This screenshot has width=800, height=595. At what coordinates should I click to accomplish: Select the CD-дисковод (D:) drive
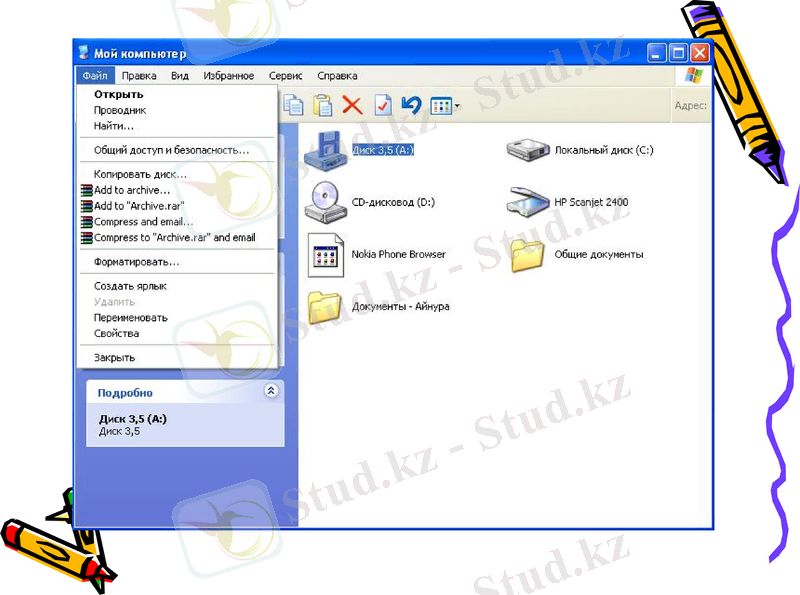pos(326,202)
